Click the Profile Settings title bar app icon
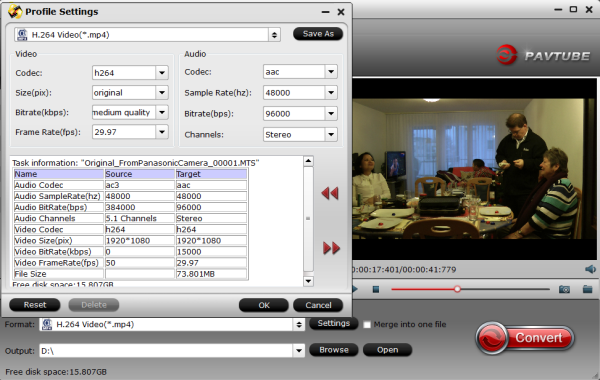 [15, 11]
